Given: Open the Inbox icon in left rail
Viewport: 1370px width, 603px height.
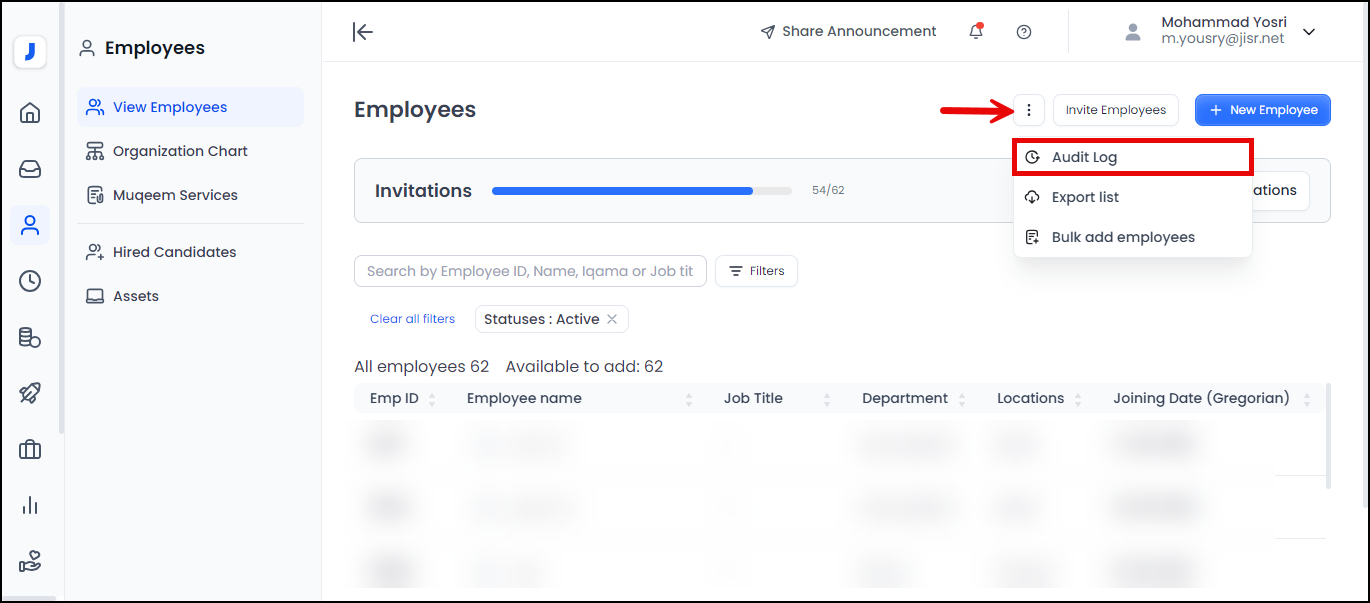Looking at the screenshot, I should tap(30, 169).
